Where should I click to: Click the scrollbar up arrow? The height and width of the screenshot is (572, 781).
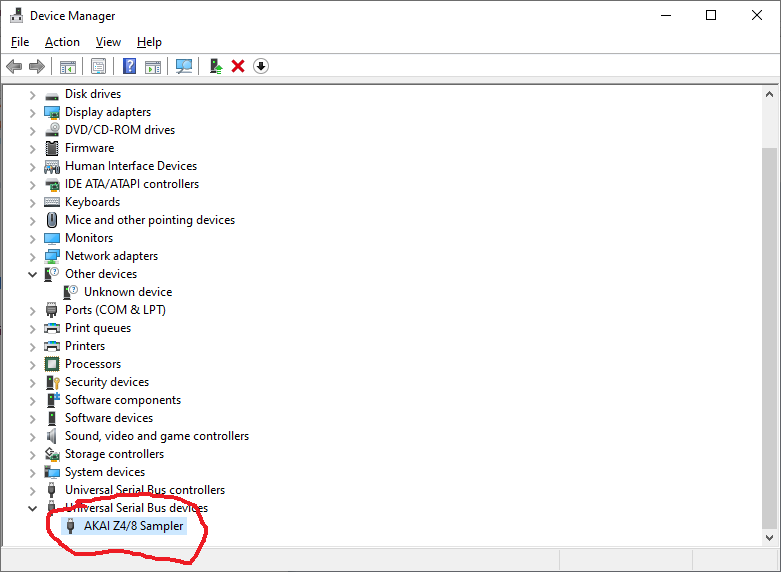coord(769,94)
